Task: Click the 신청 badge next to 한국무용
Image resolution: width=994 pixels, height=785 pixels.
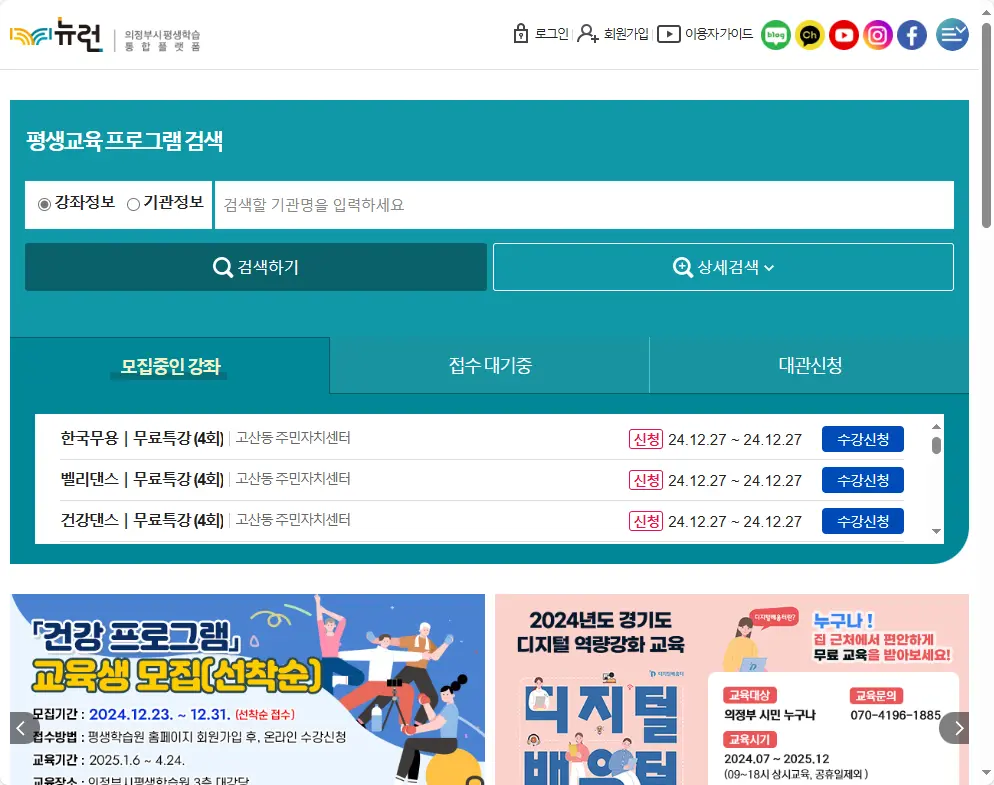Action: [645, 438]
